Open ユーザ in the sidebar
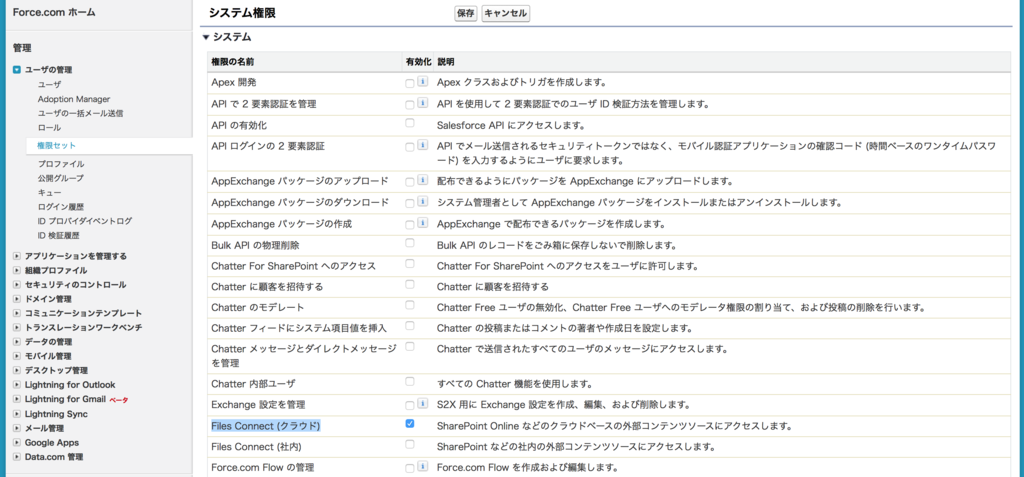Viewport: 1024px width, 477px height. pos(49,85)
